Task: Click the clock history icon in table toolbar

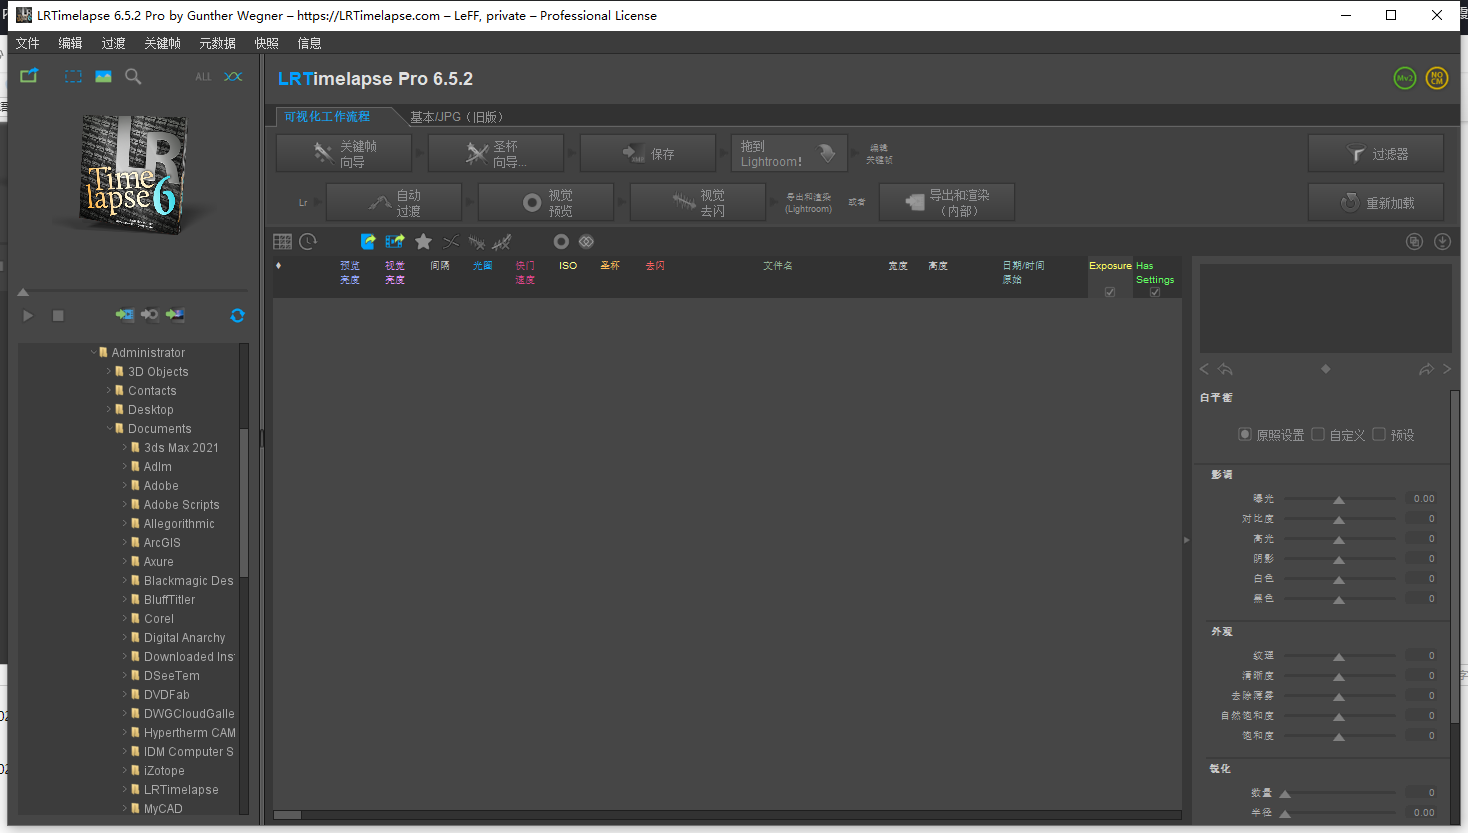Action: [308, 241]
